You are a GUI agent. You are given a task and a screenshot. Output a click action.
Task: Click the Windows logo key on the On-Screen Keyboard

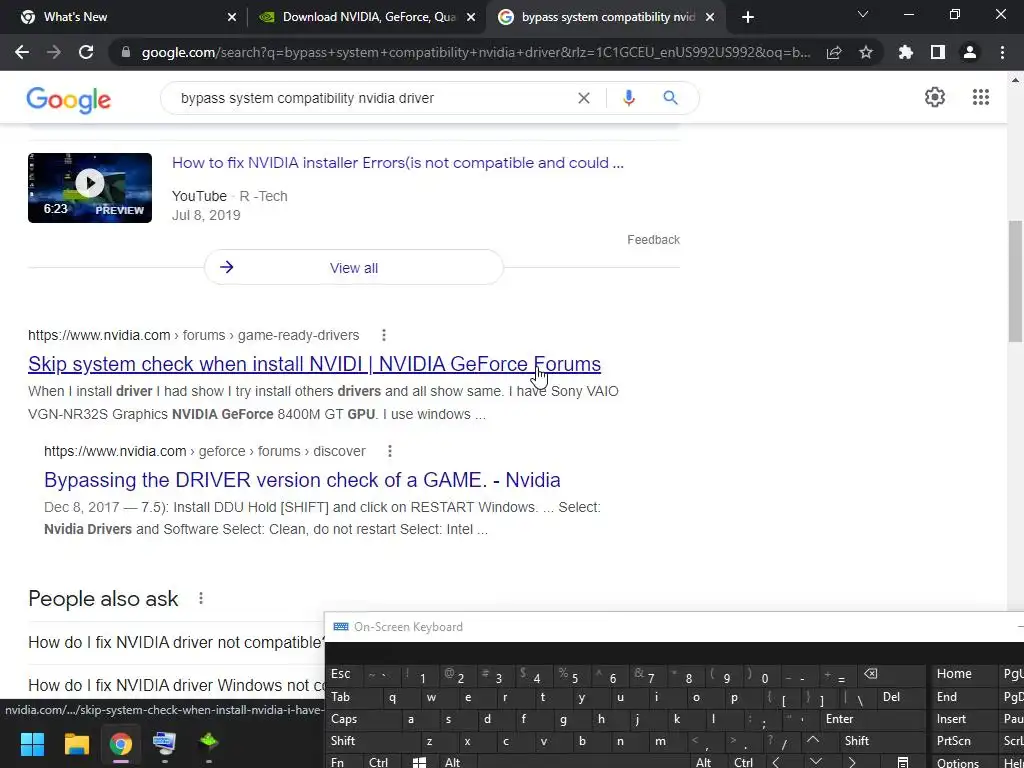(419, 762)
